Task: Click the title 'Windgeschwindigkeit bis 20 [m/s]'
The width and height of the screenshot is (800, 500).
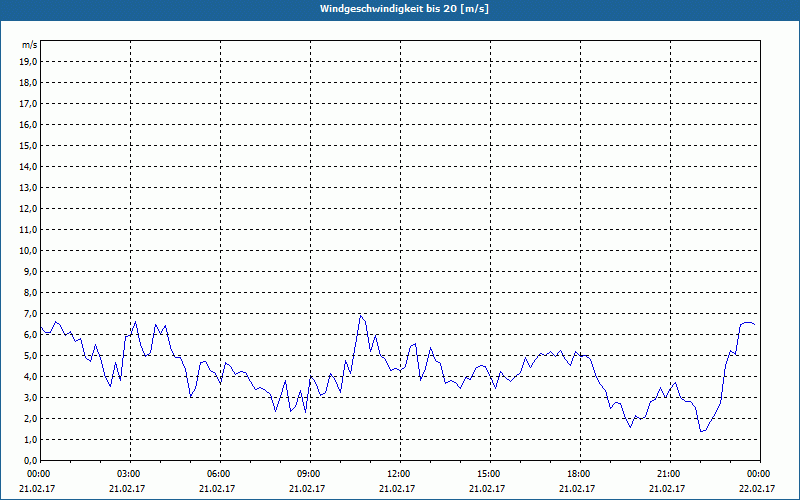Action: click(x=404, y=9)
